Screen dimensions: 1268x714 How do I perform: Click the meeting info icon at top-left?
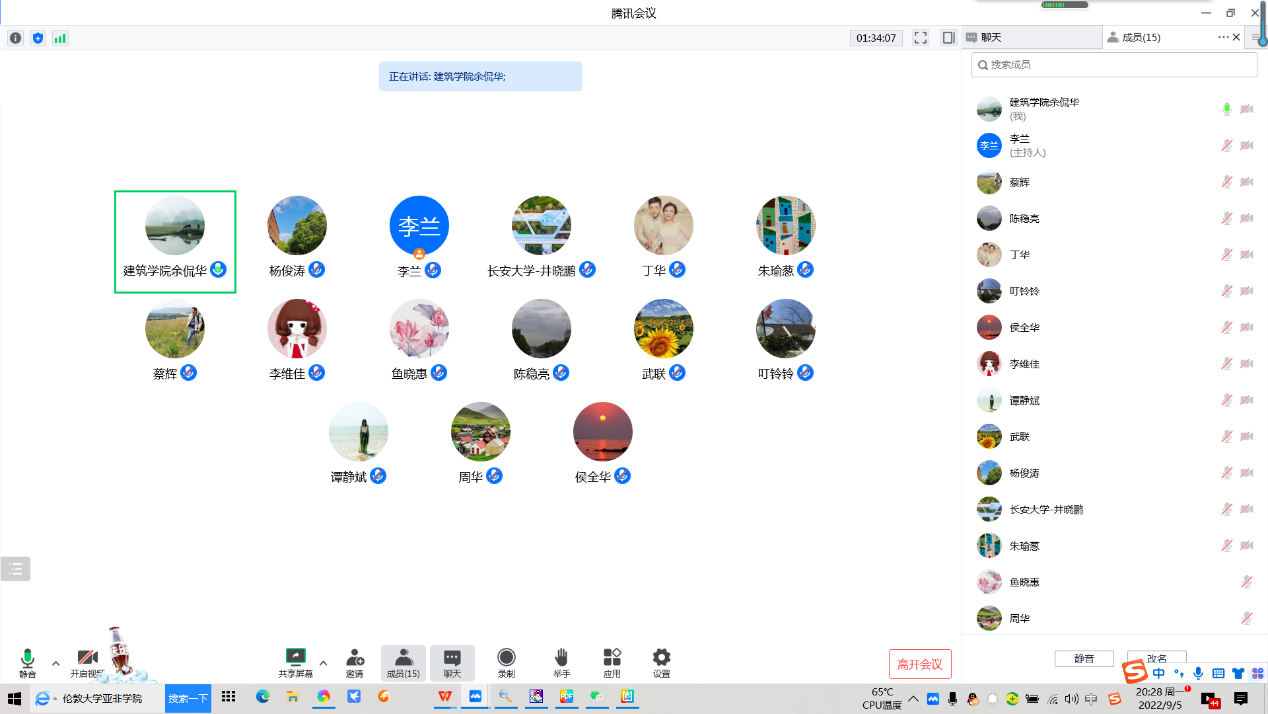(15, 38)
